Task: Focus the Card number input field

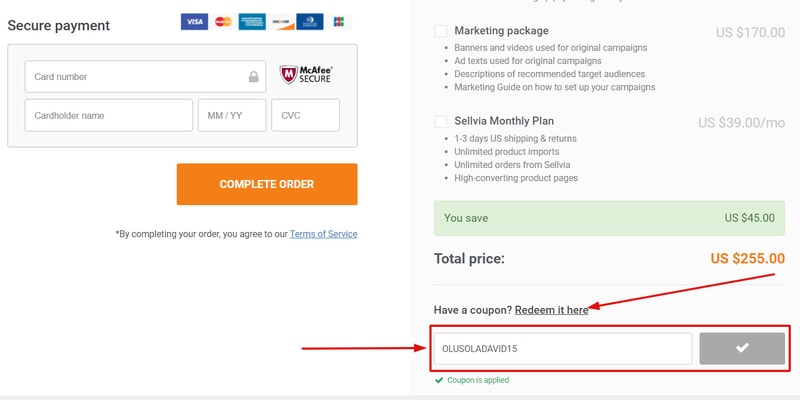Action: tap(135, 77)
